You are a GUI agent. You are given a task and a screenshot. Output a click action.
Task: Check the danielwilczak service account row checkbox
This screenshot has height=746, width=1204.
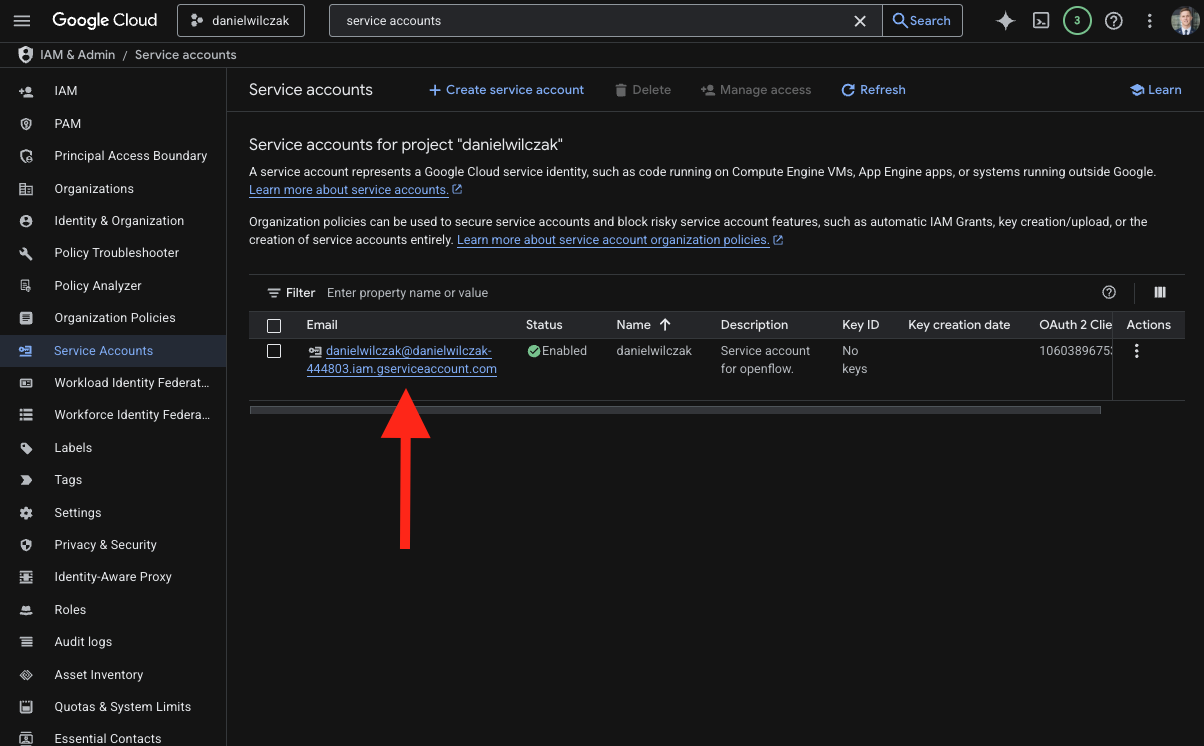pyautogui.click(x=274, y=351)
